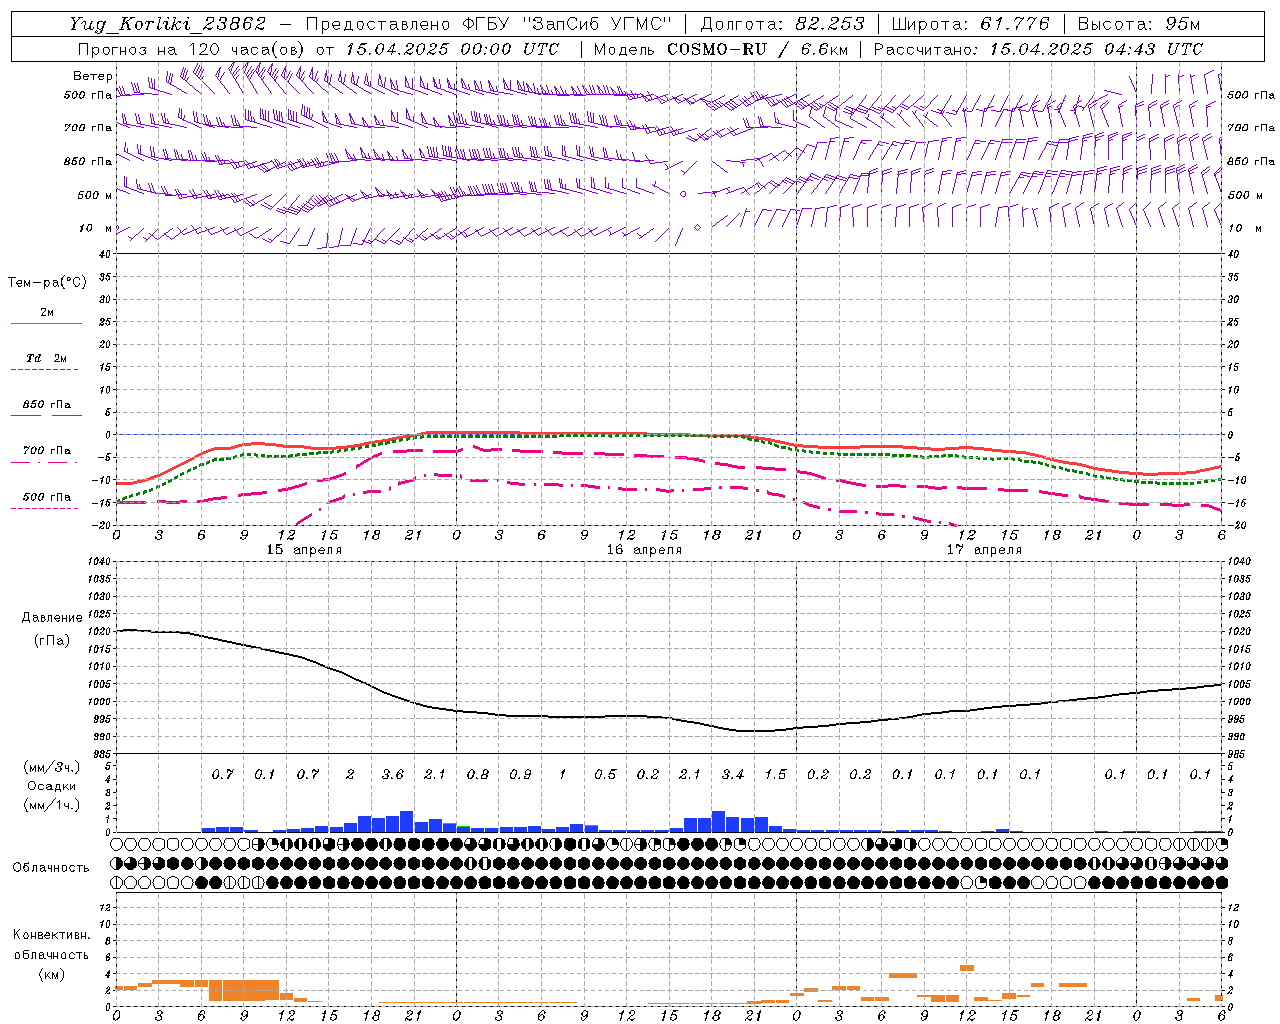Click the Осадки precipitation label
The image size is (1280, 1024).
51,786
